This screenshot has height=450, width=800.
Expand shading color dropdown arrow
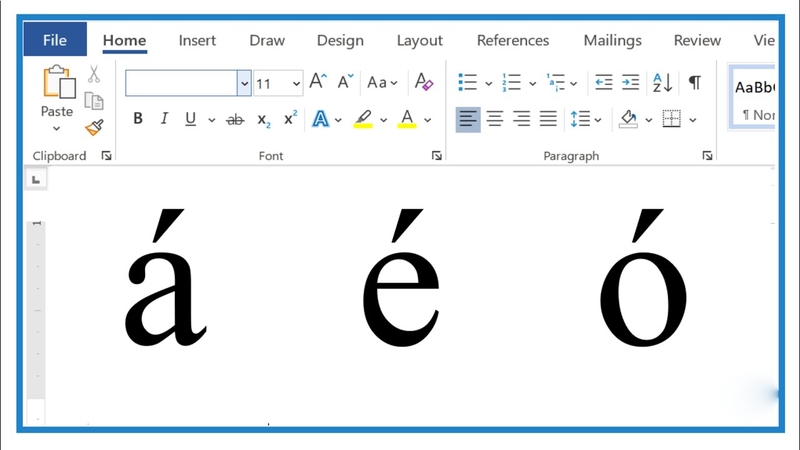coord(648,120)
